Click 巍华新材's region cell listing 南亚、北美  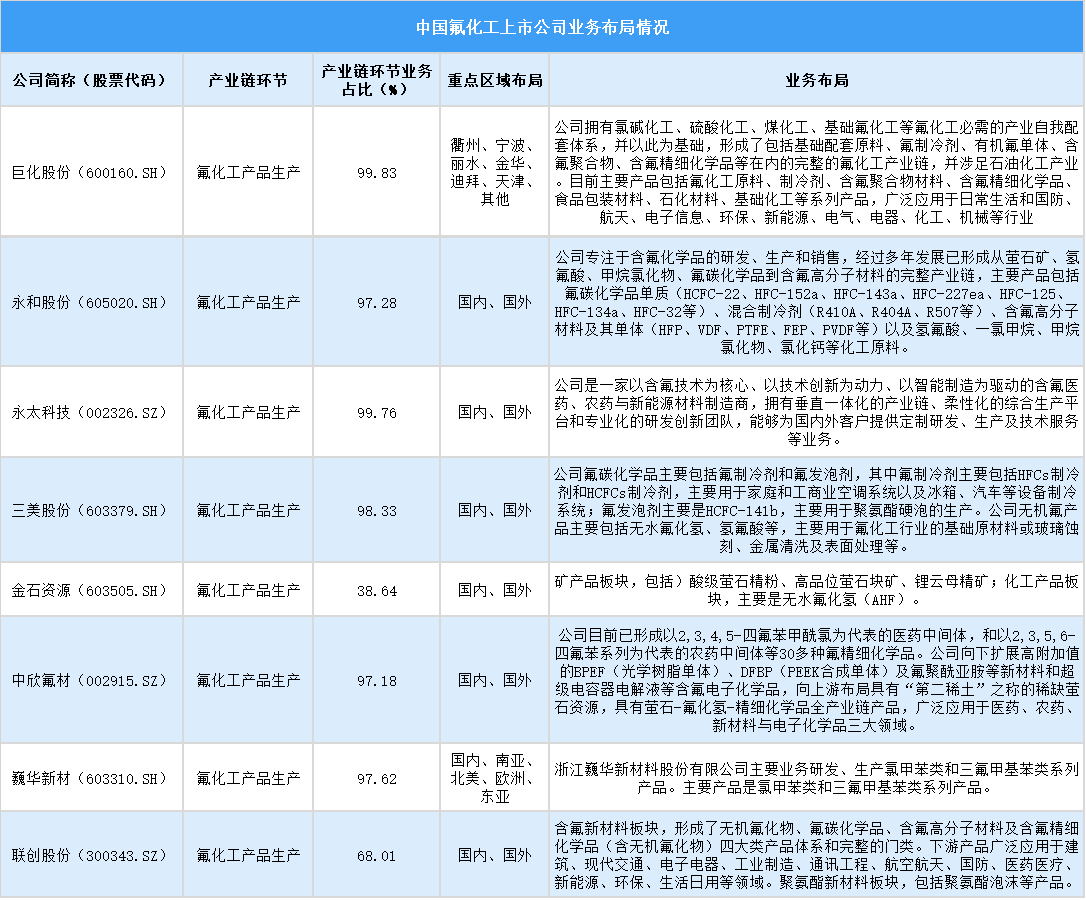494,776
